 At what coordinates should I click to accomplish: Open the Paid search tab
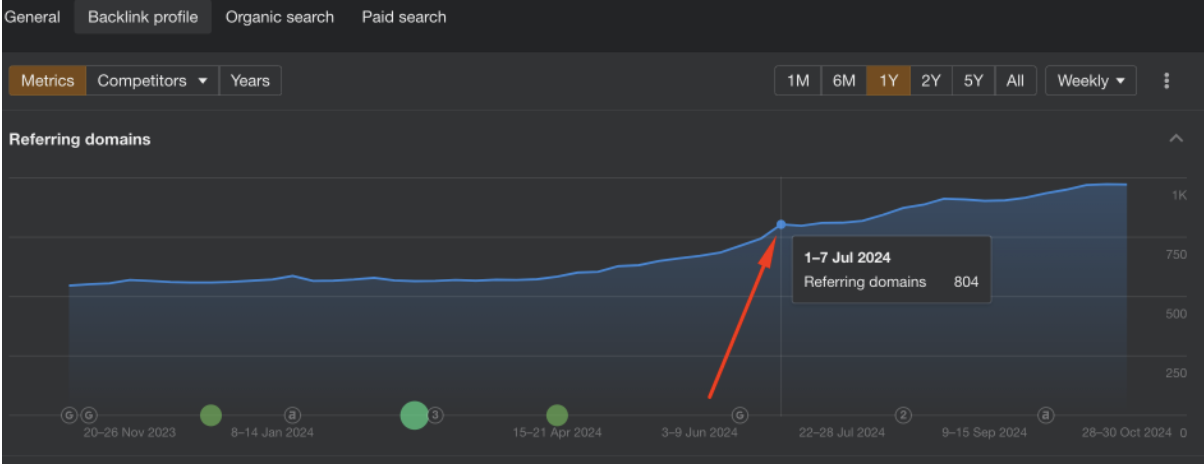pyautogui.click(x=404, y=17)
